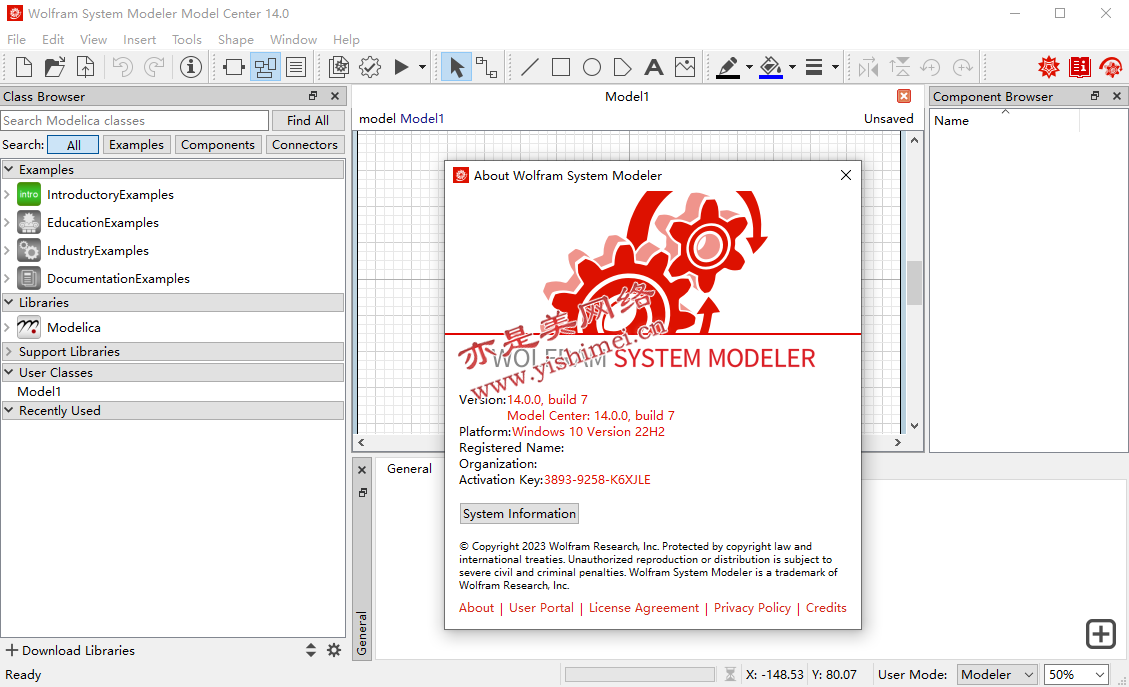Switch to Icon View
This screenshot has height=687, width=1129.
[x=233, y=67]
